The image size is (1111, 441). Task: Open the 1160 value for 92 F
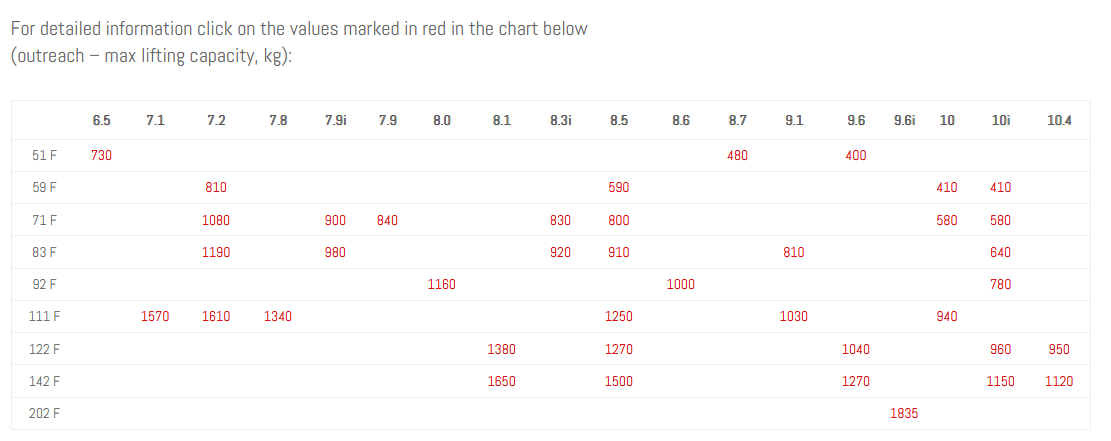point(442,284)
